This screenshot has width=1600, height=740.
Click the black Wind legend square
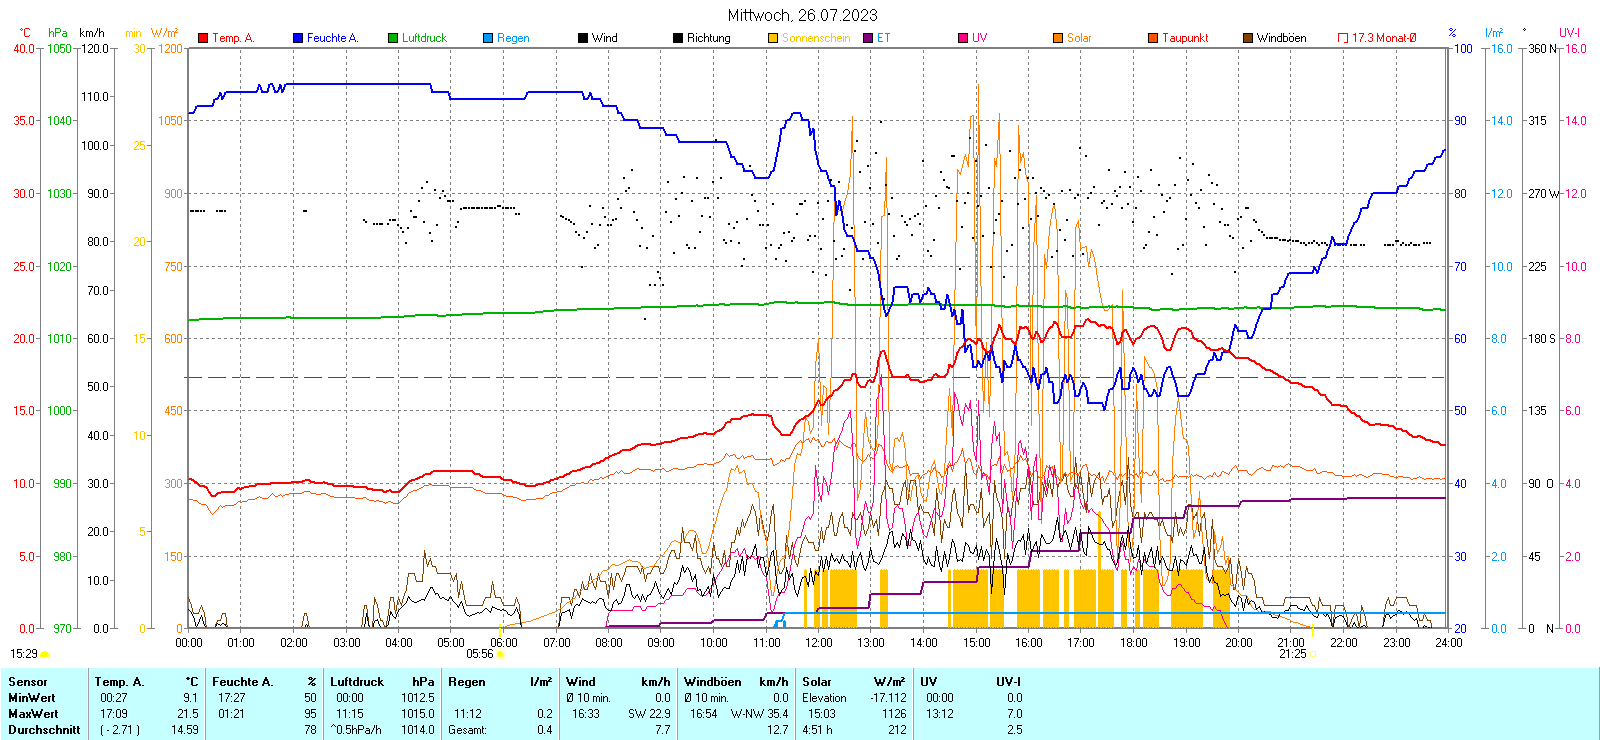tap(583, 38)
